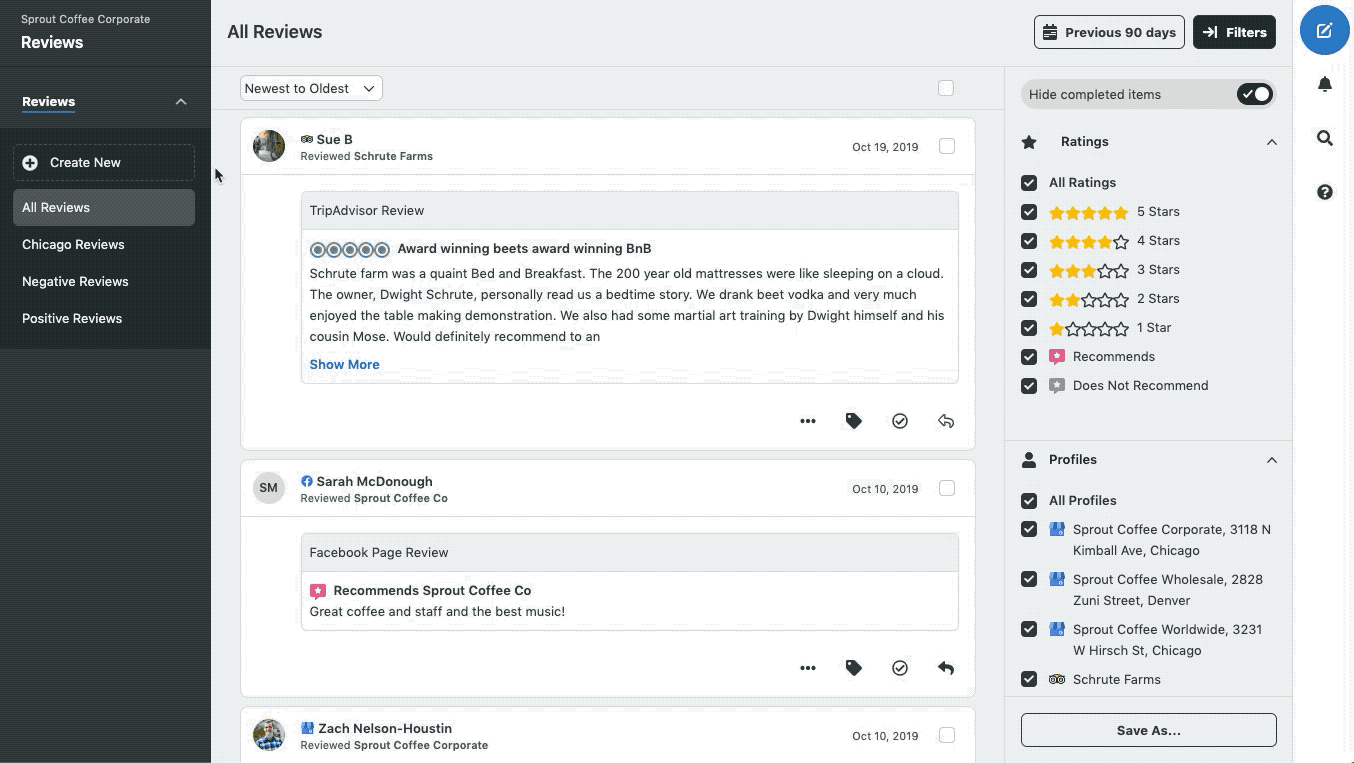
Task: Click Create New in sidebar
Action: tap(104, 162)
